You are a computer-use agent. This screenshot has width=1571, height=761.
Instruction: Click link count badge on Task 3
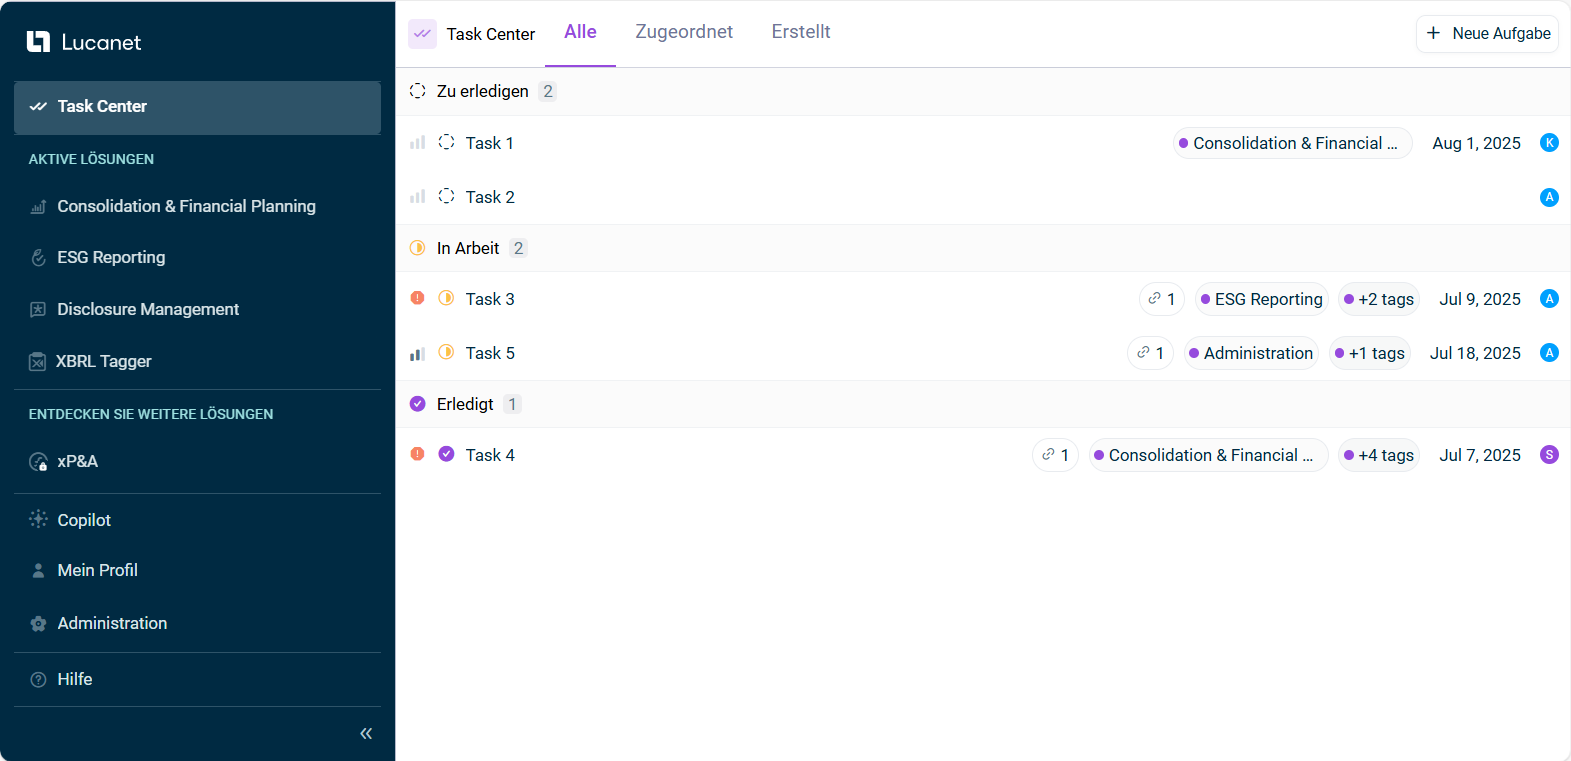pos(1162,299)
